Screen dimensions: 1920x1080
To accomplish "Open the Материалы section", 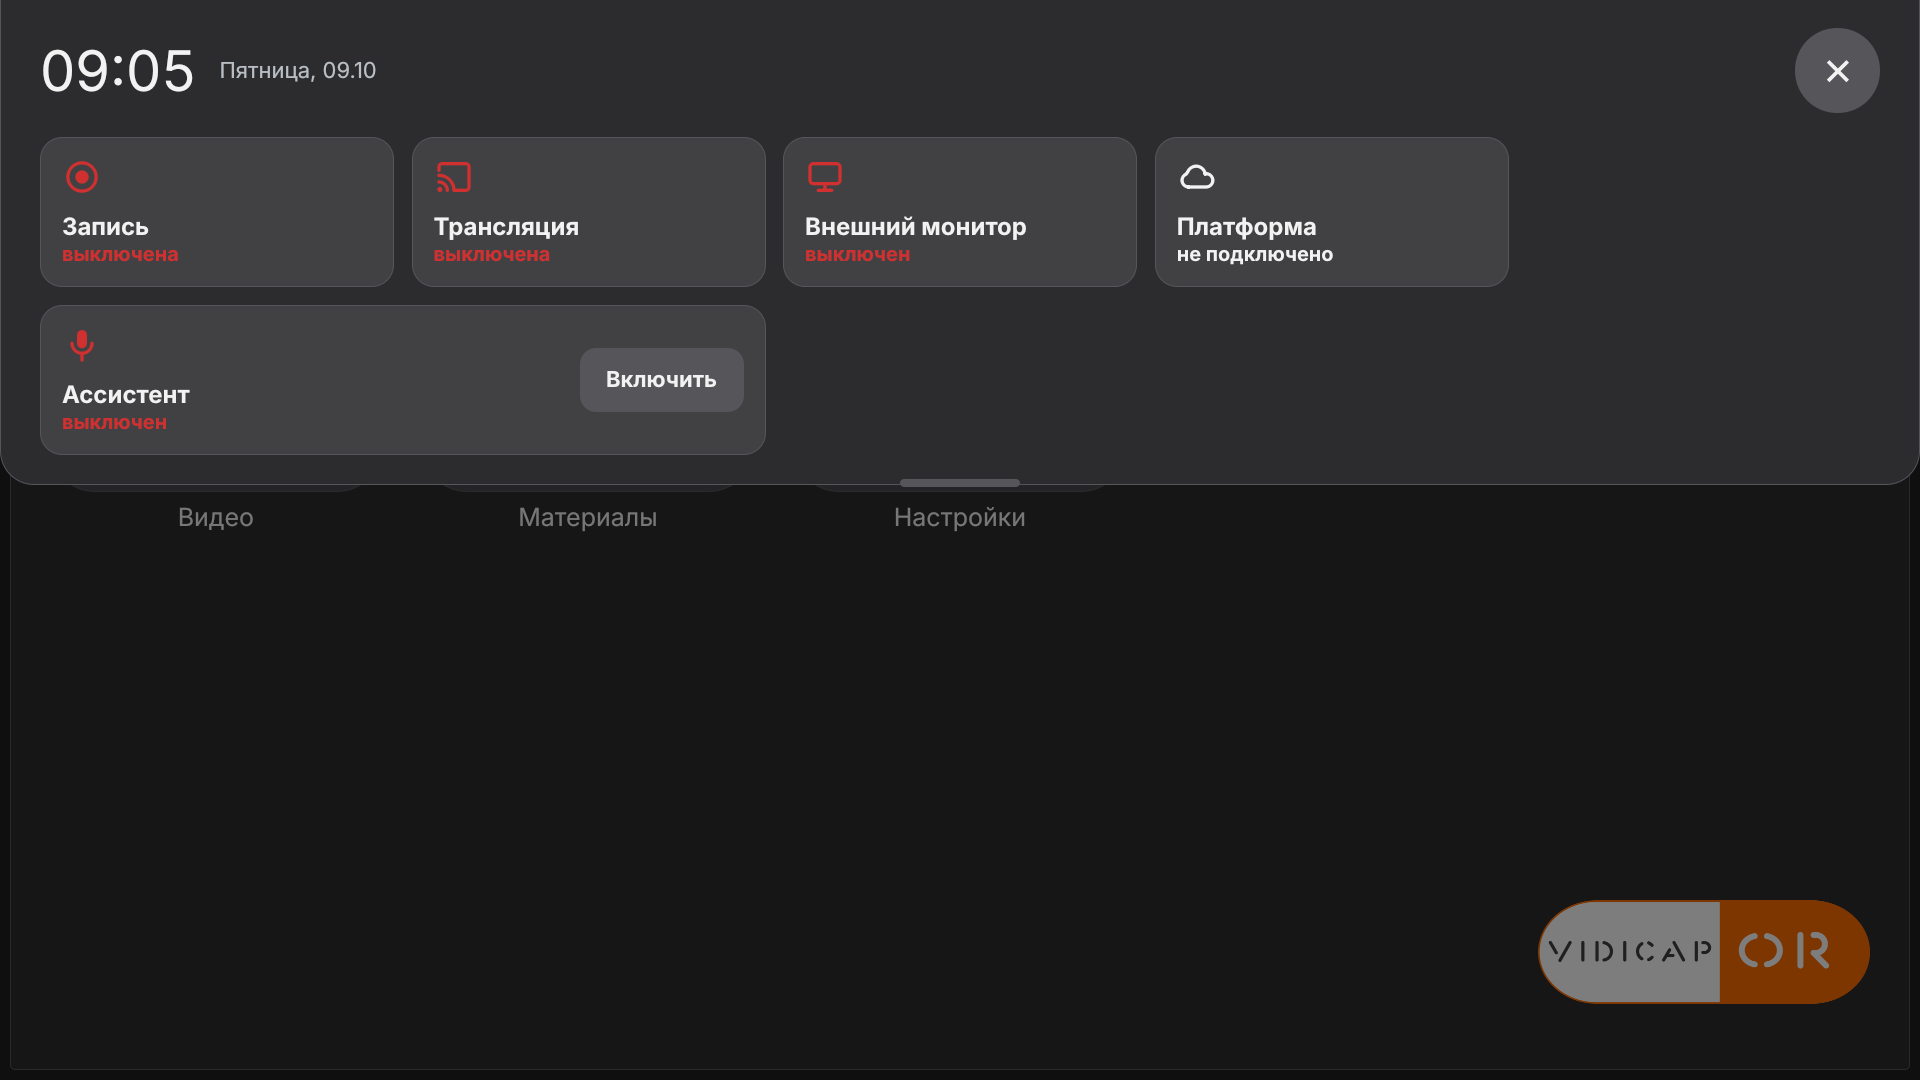I will [588, 517].
